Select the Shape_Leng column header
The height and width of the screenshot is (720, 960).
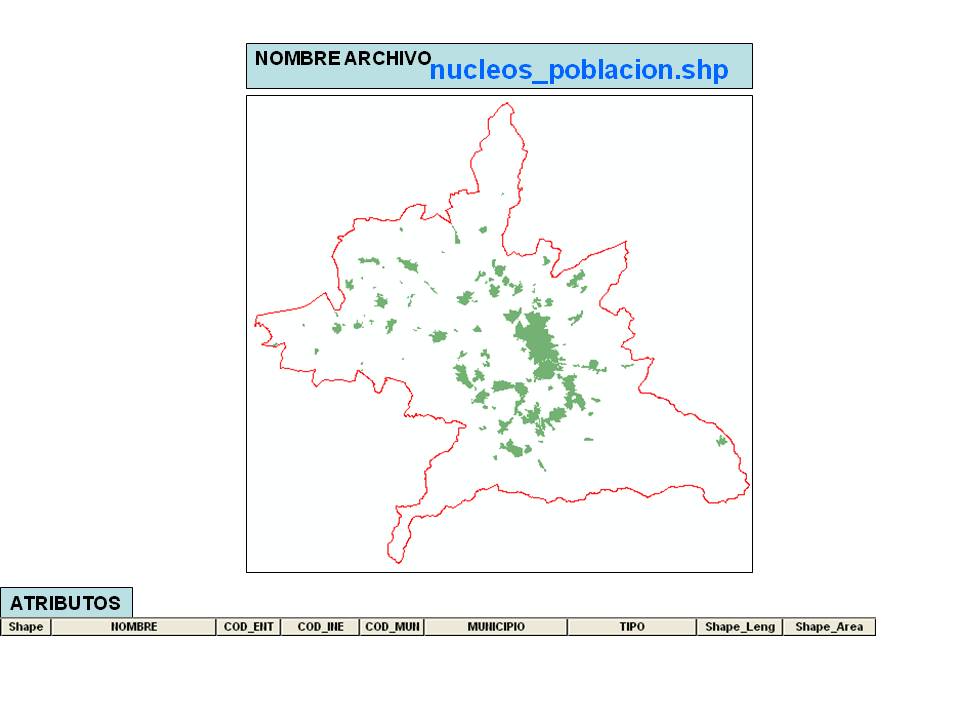740,627
